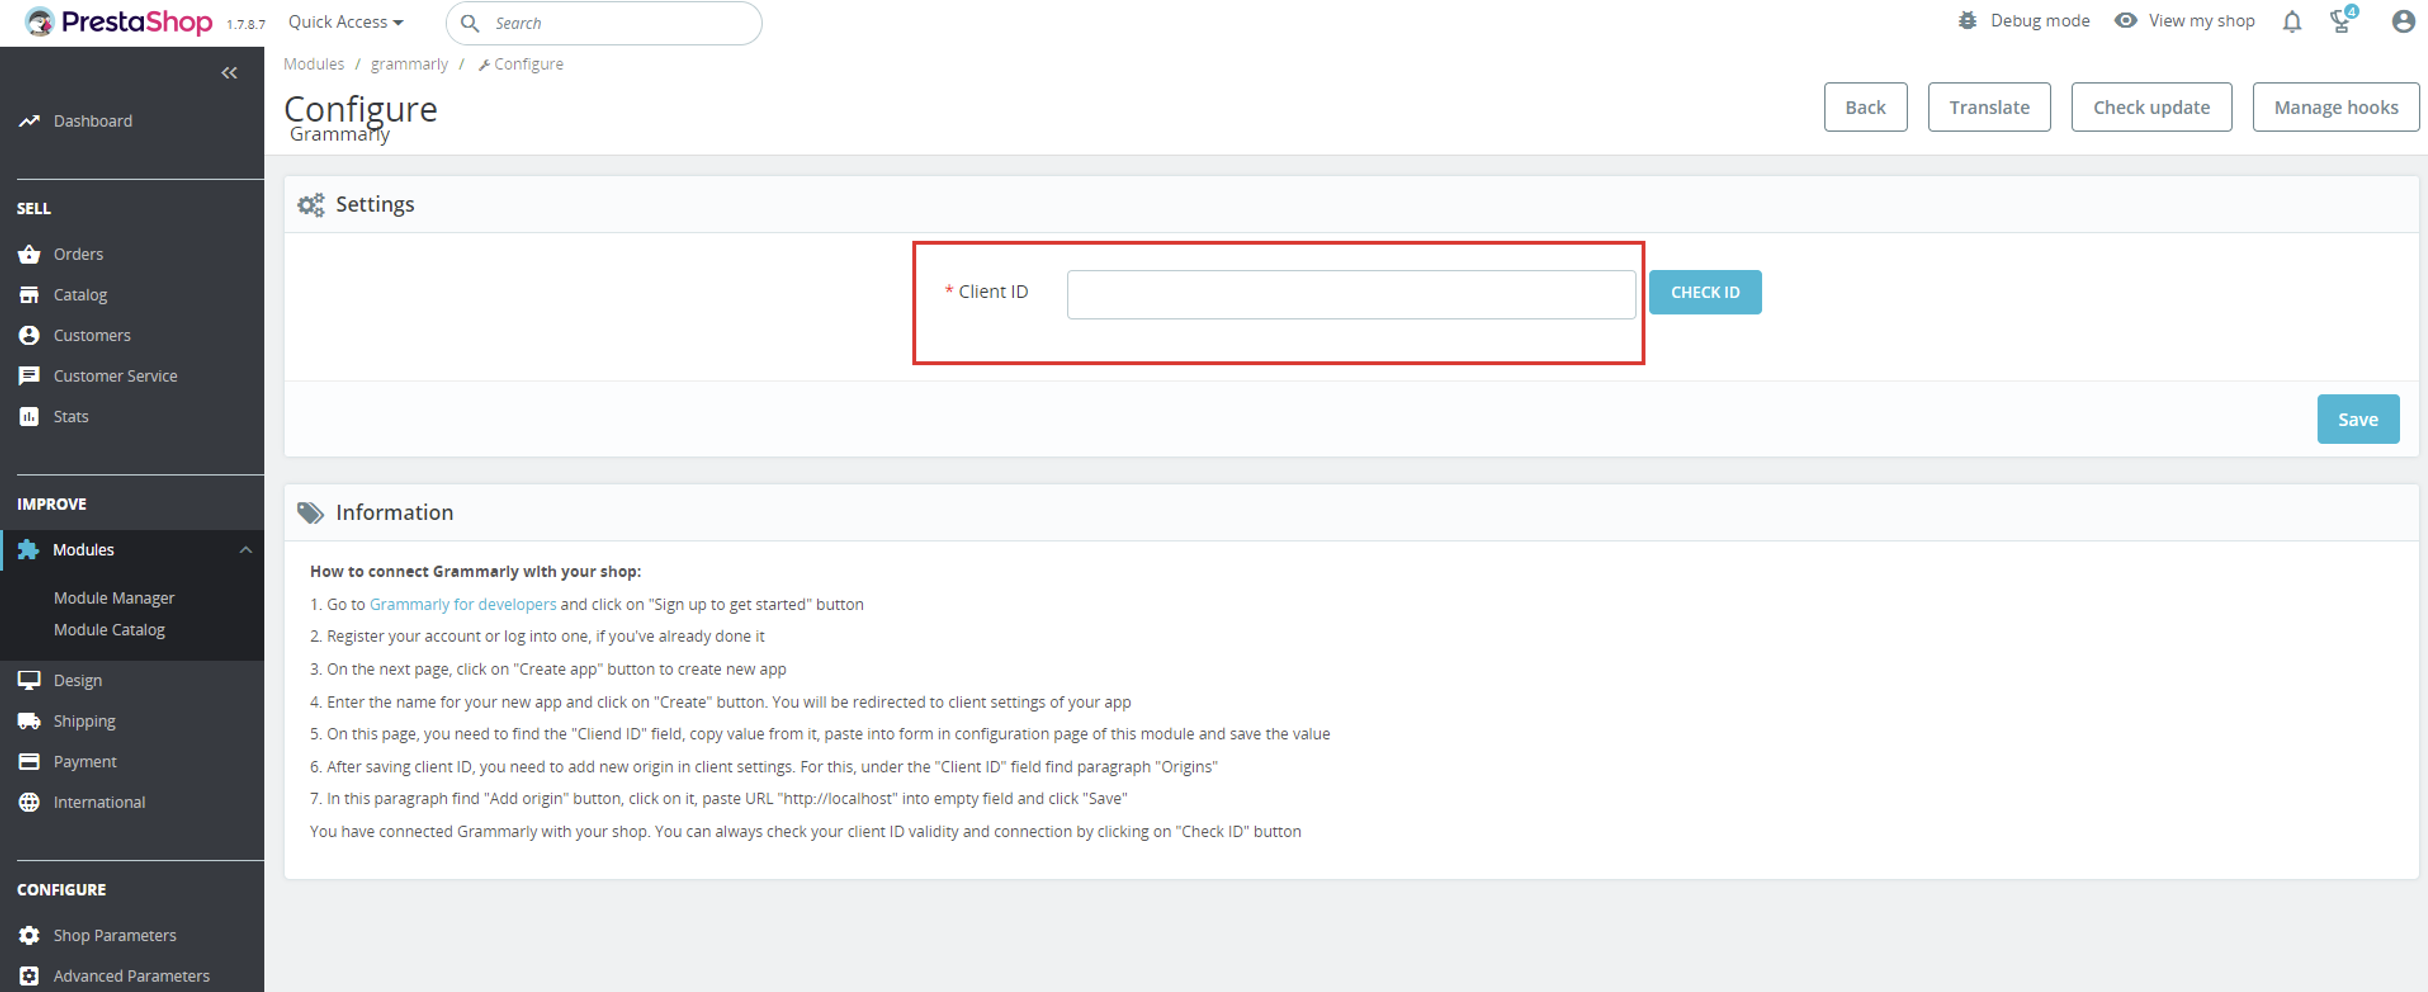Viewport: 2428px width, 992px height.
Task: Click the Debug mode label
Action: pyautogui.click(x=2039, y=21)
